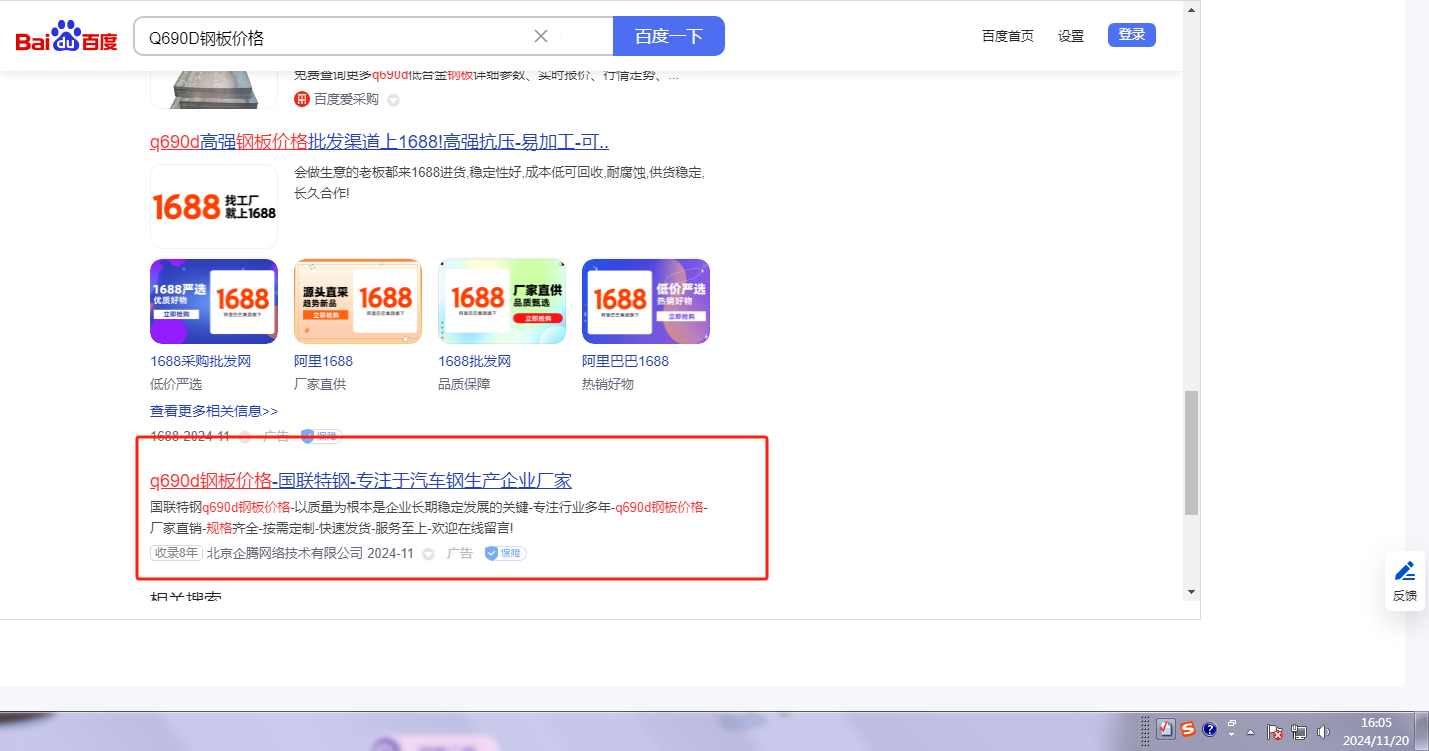Click the 1688采购批发网 link
Viewport: 1429px width, 751px height.
click(x=200, y=361)
